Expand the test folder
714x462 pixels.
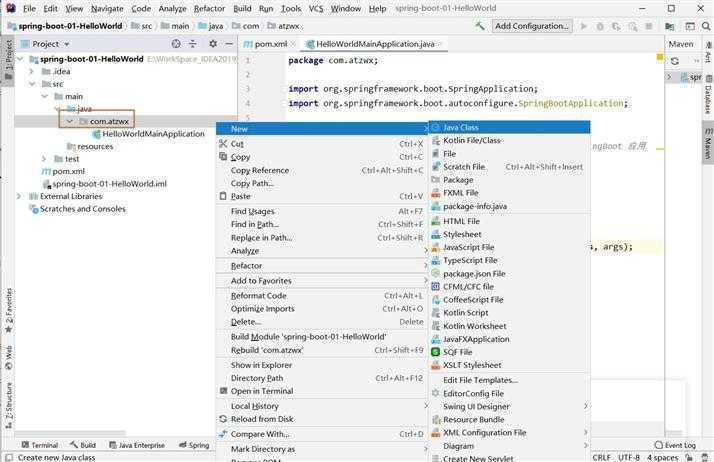point(44,158)
